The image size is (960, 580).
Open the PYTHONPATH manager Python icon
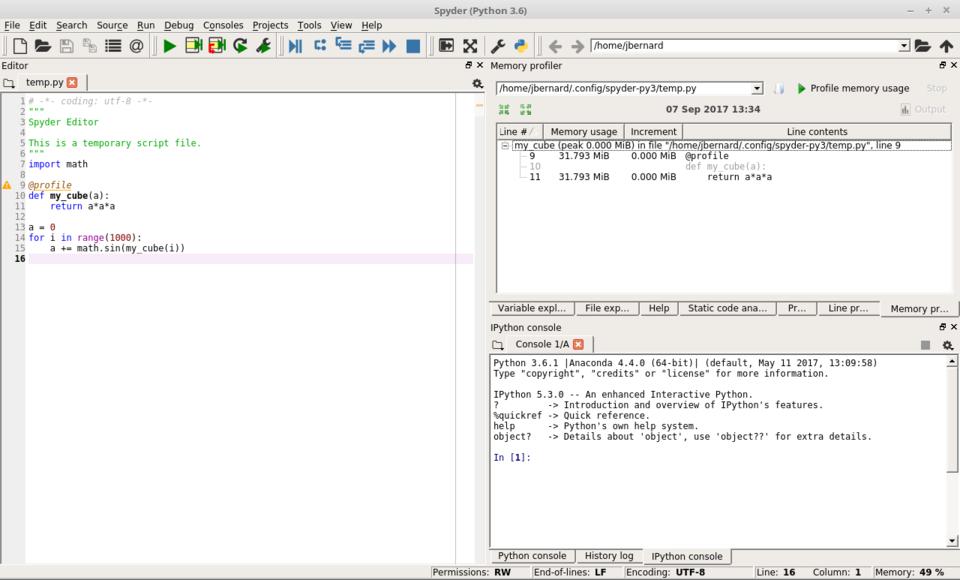coord(521,46)
